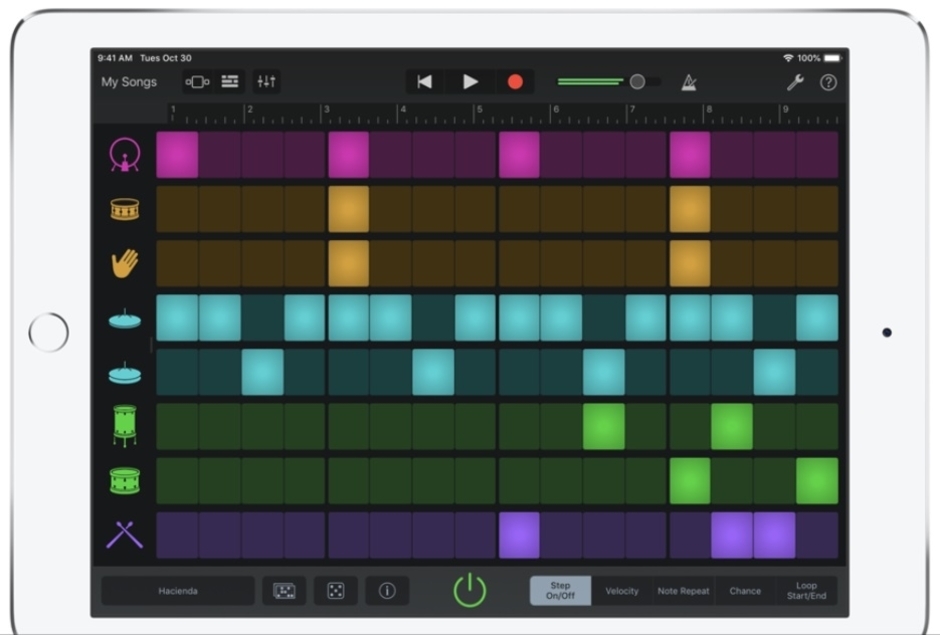940x635 pixels.
Task: Turn off snare step 5
Action: (x=348, y=209)
